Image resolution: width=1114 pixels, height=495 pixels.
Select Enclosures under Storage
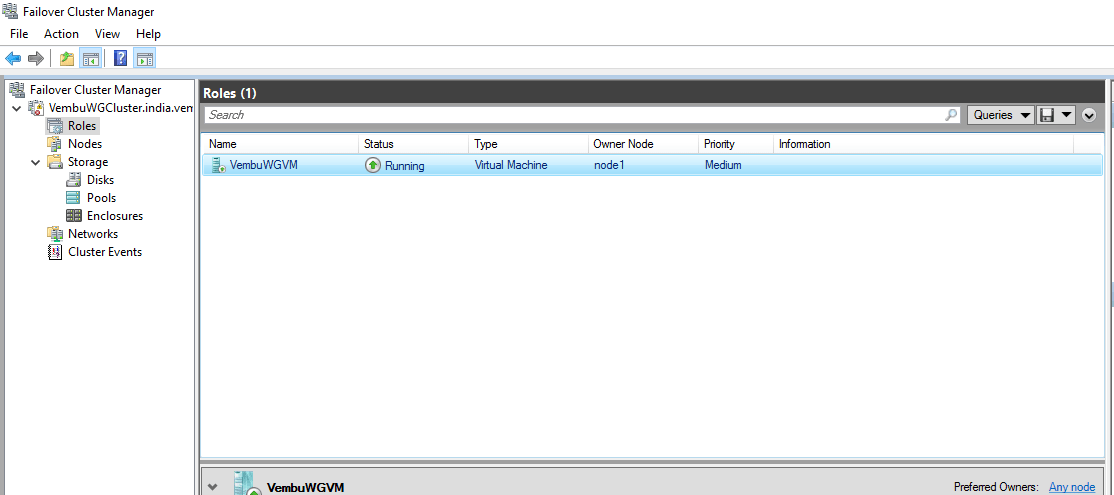click(x=114, y=216)
